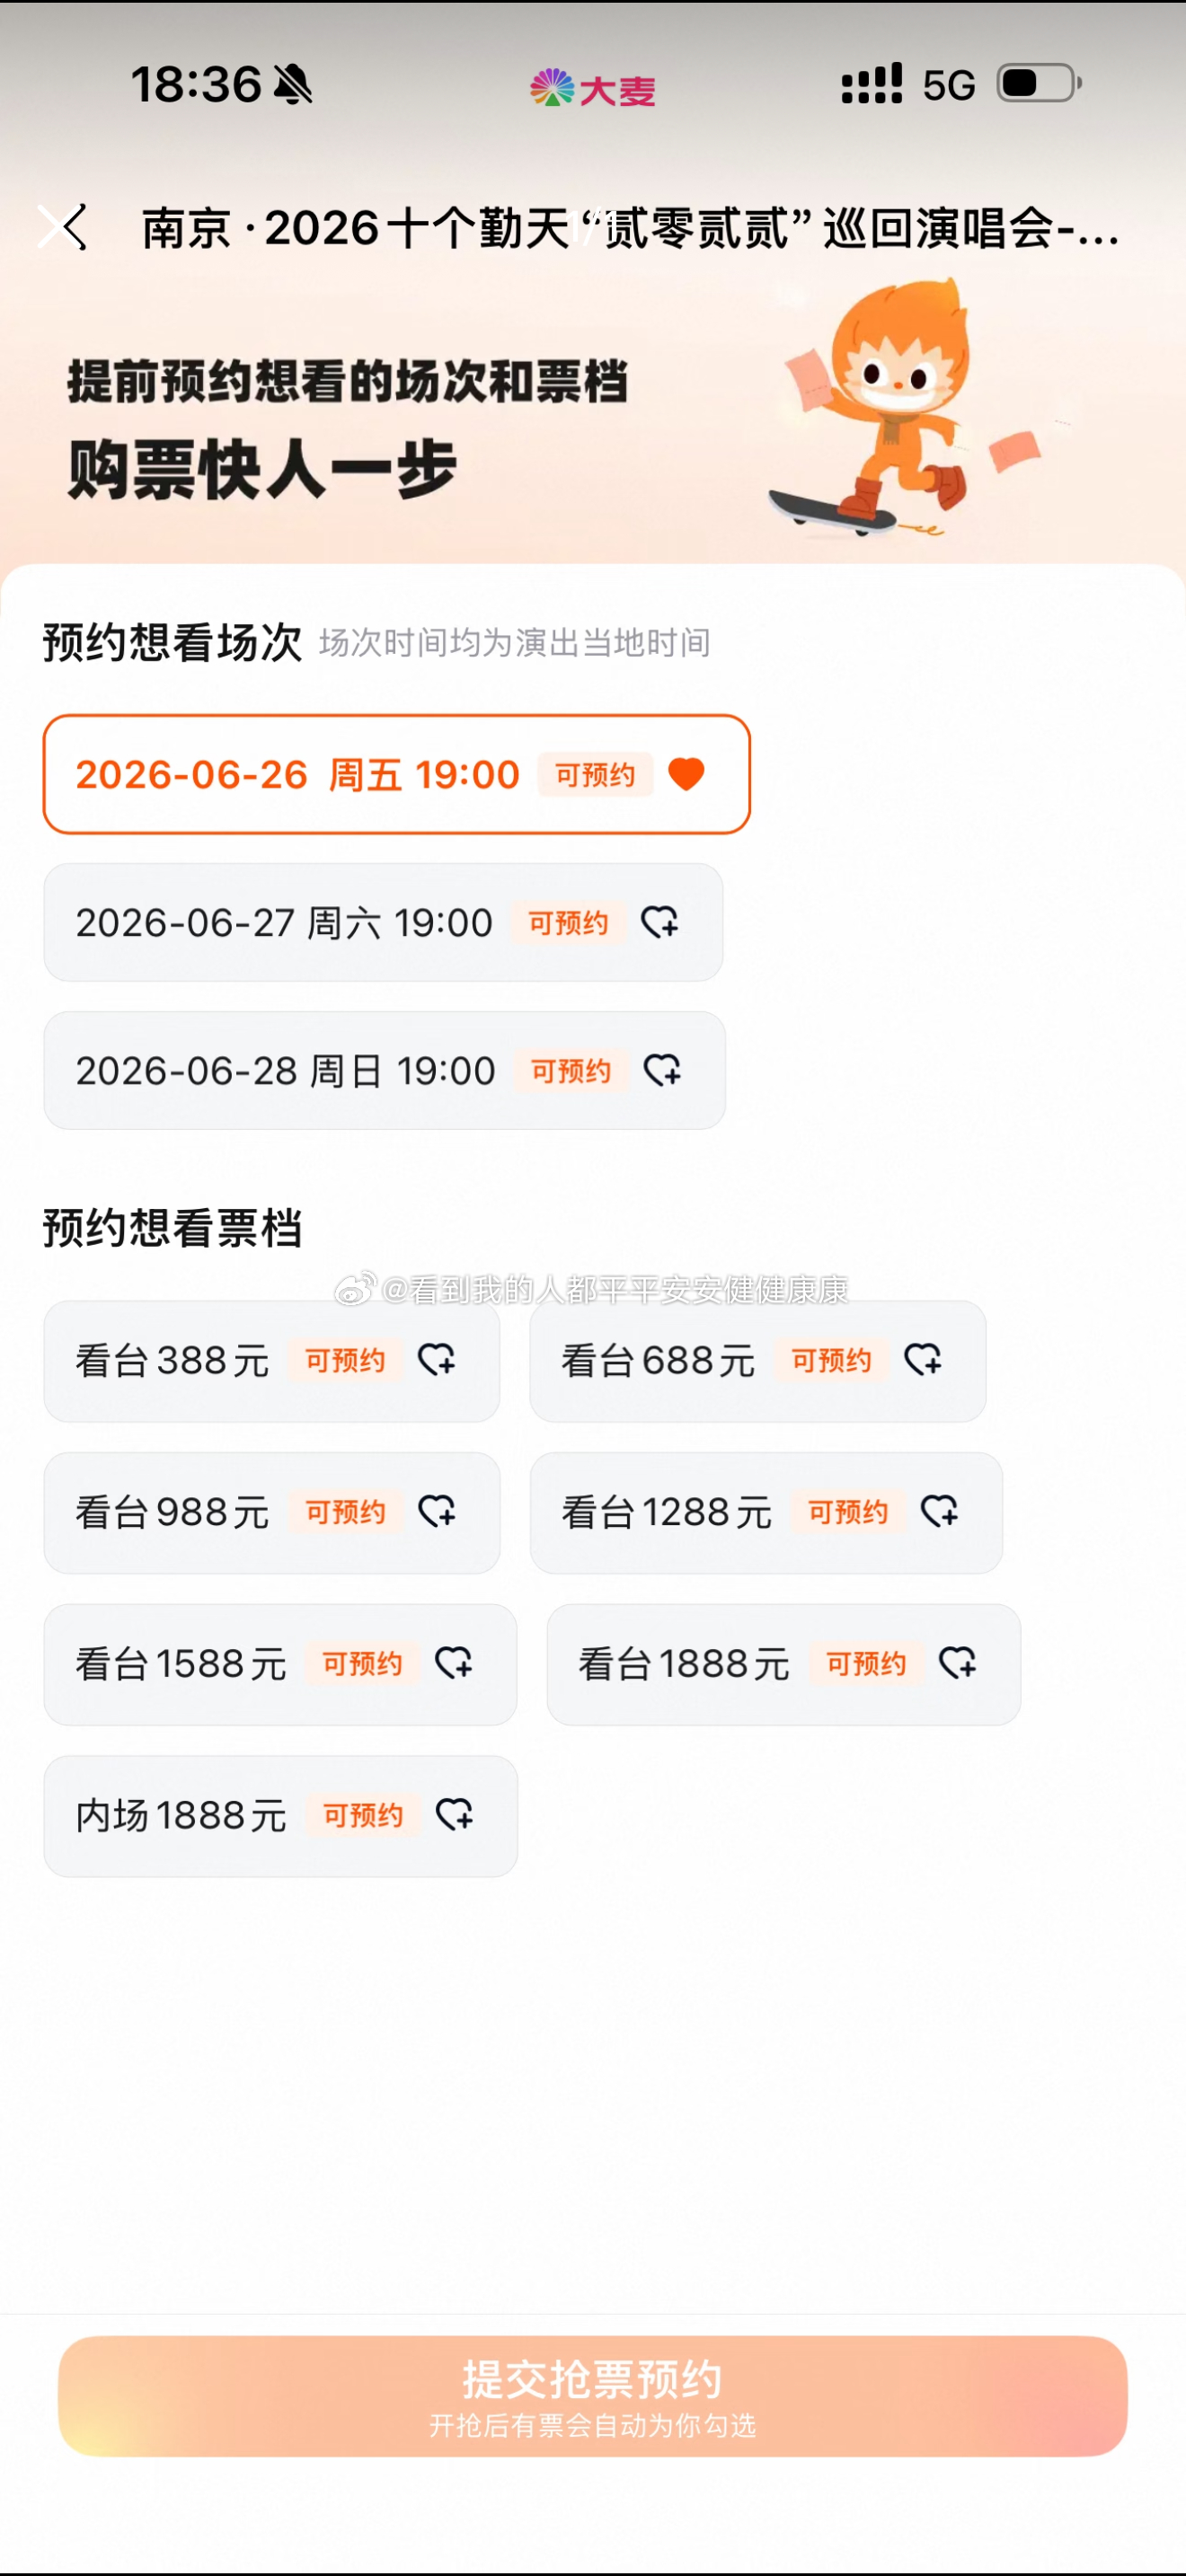Tap the concert title 南京·2026十个勤天
The width and height of the screenshot is (1186, 2576).
630,228
